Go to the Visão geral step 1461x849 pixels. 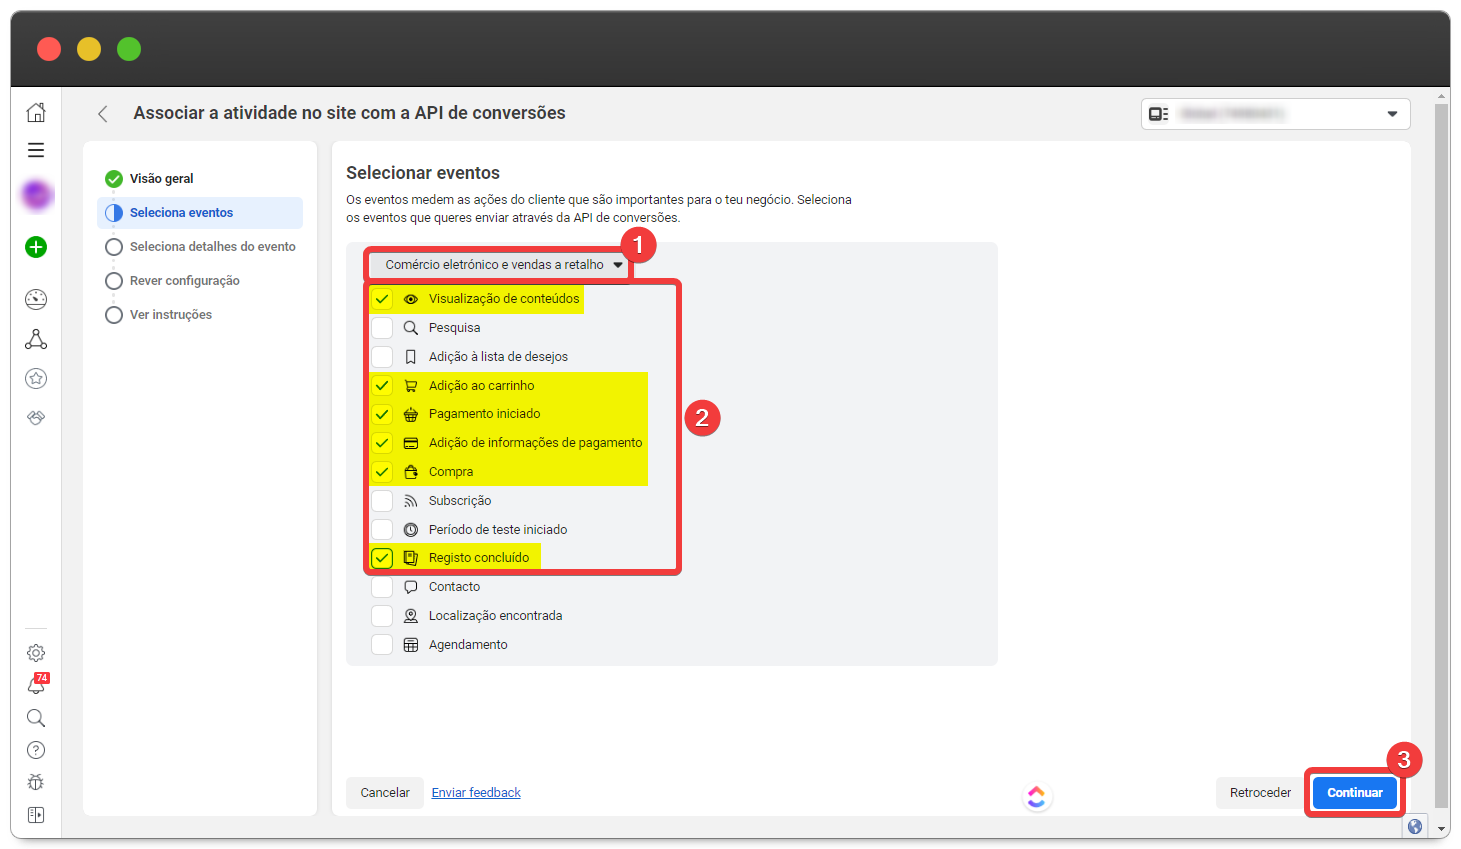(x=161, y=179)
